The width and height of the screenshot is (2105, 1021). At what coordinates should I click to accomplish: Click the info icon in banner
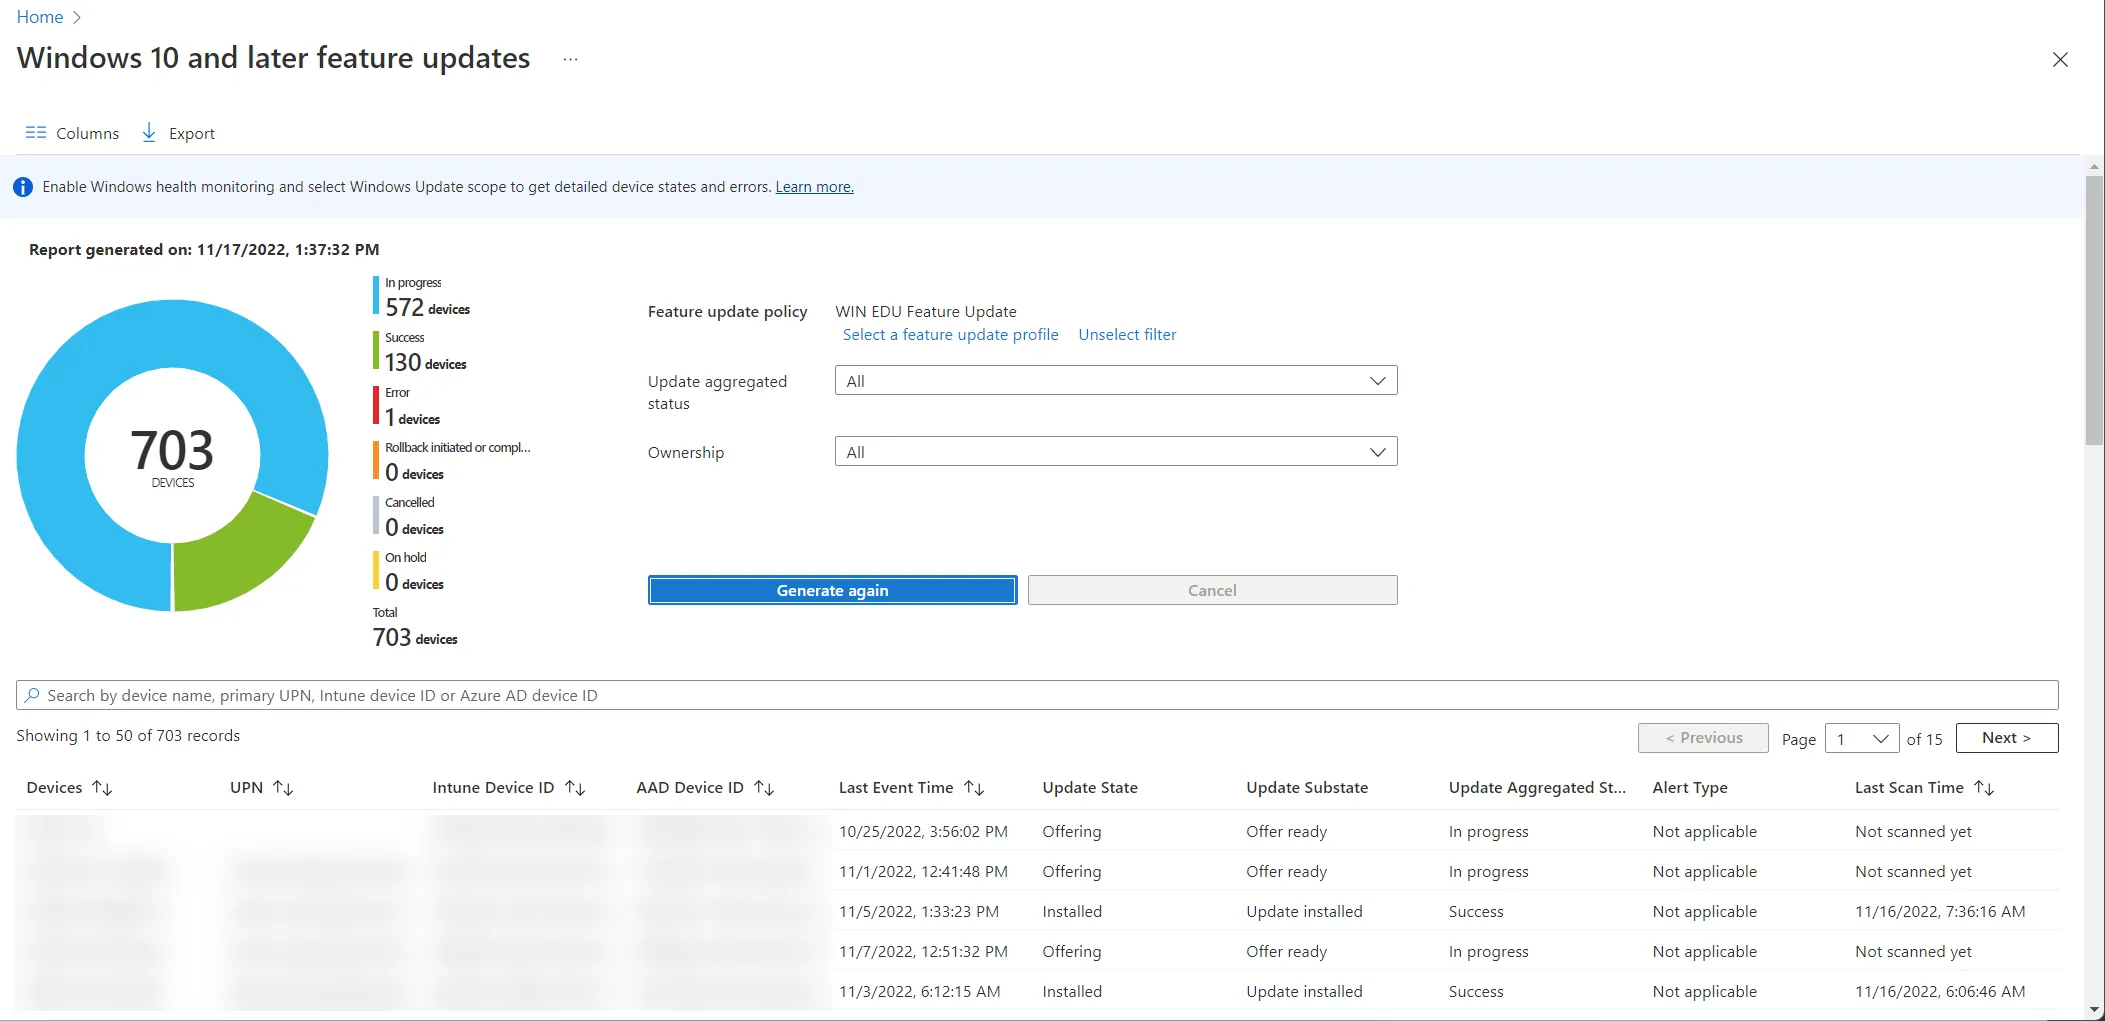pyautogui.click(x=23, y=187)
